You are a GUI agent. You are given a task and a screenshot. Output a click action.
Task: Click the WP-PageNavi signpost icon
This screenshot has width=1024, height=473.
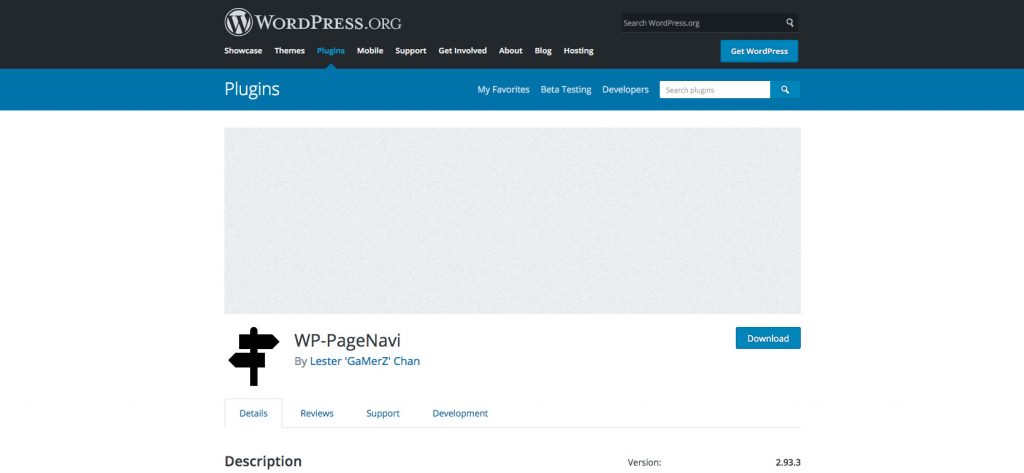tap(253, 357)
